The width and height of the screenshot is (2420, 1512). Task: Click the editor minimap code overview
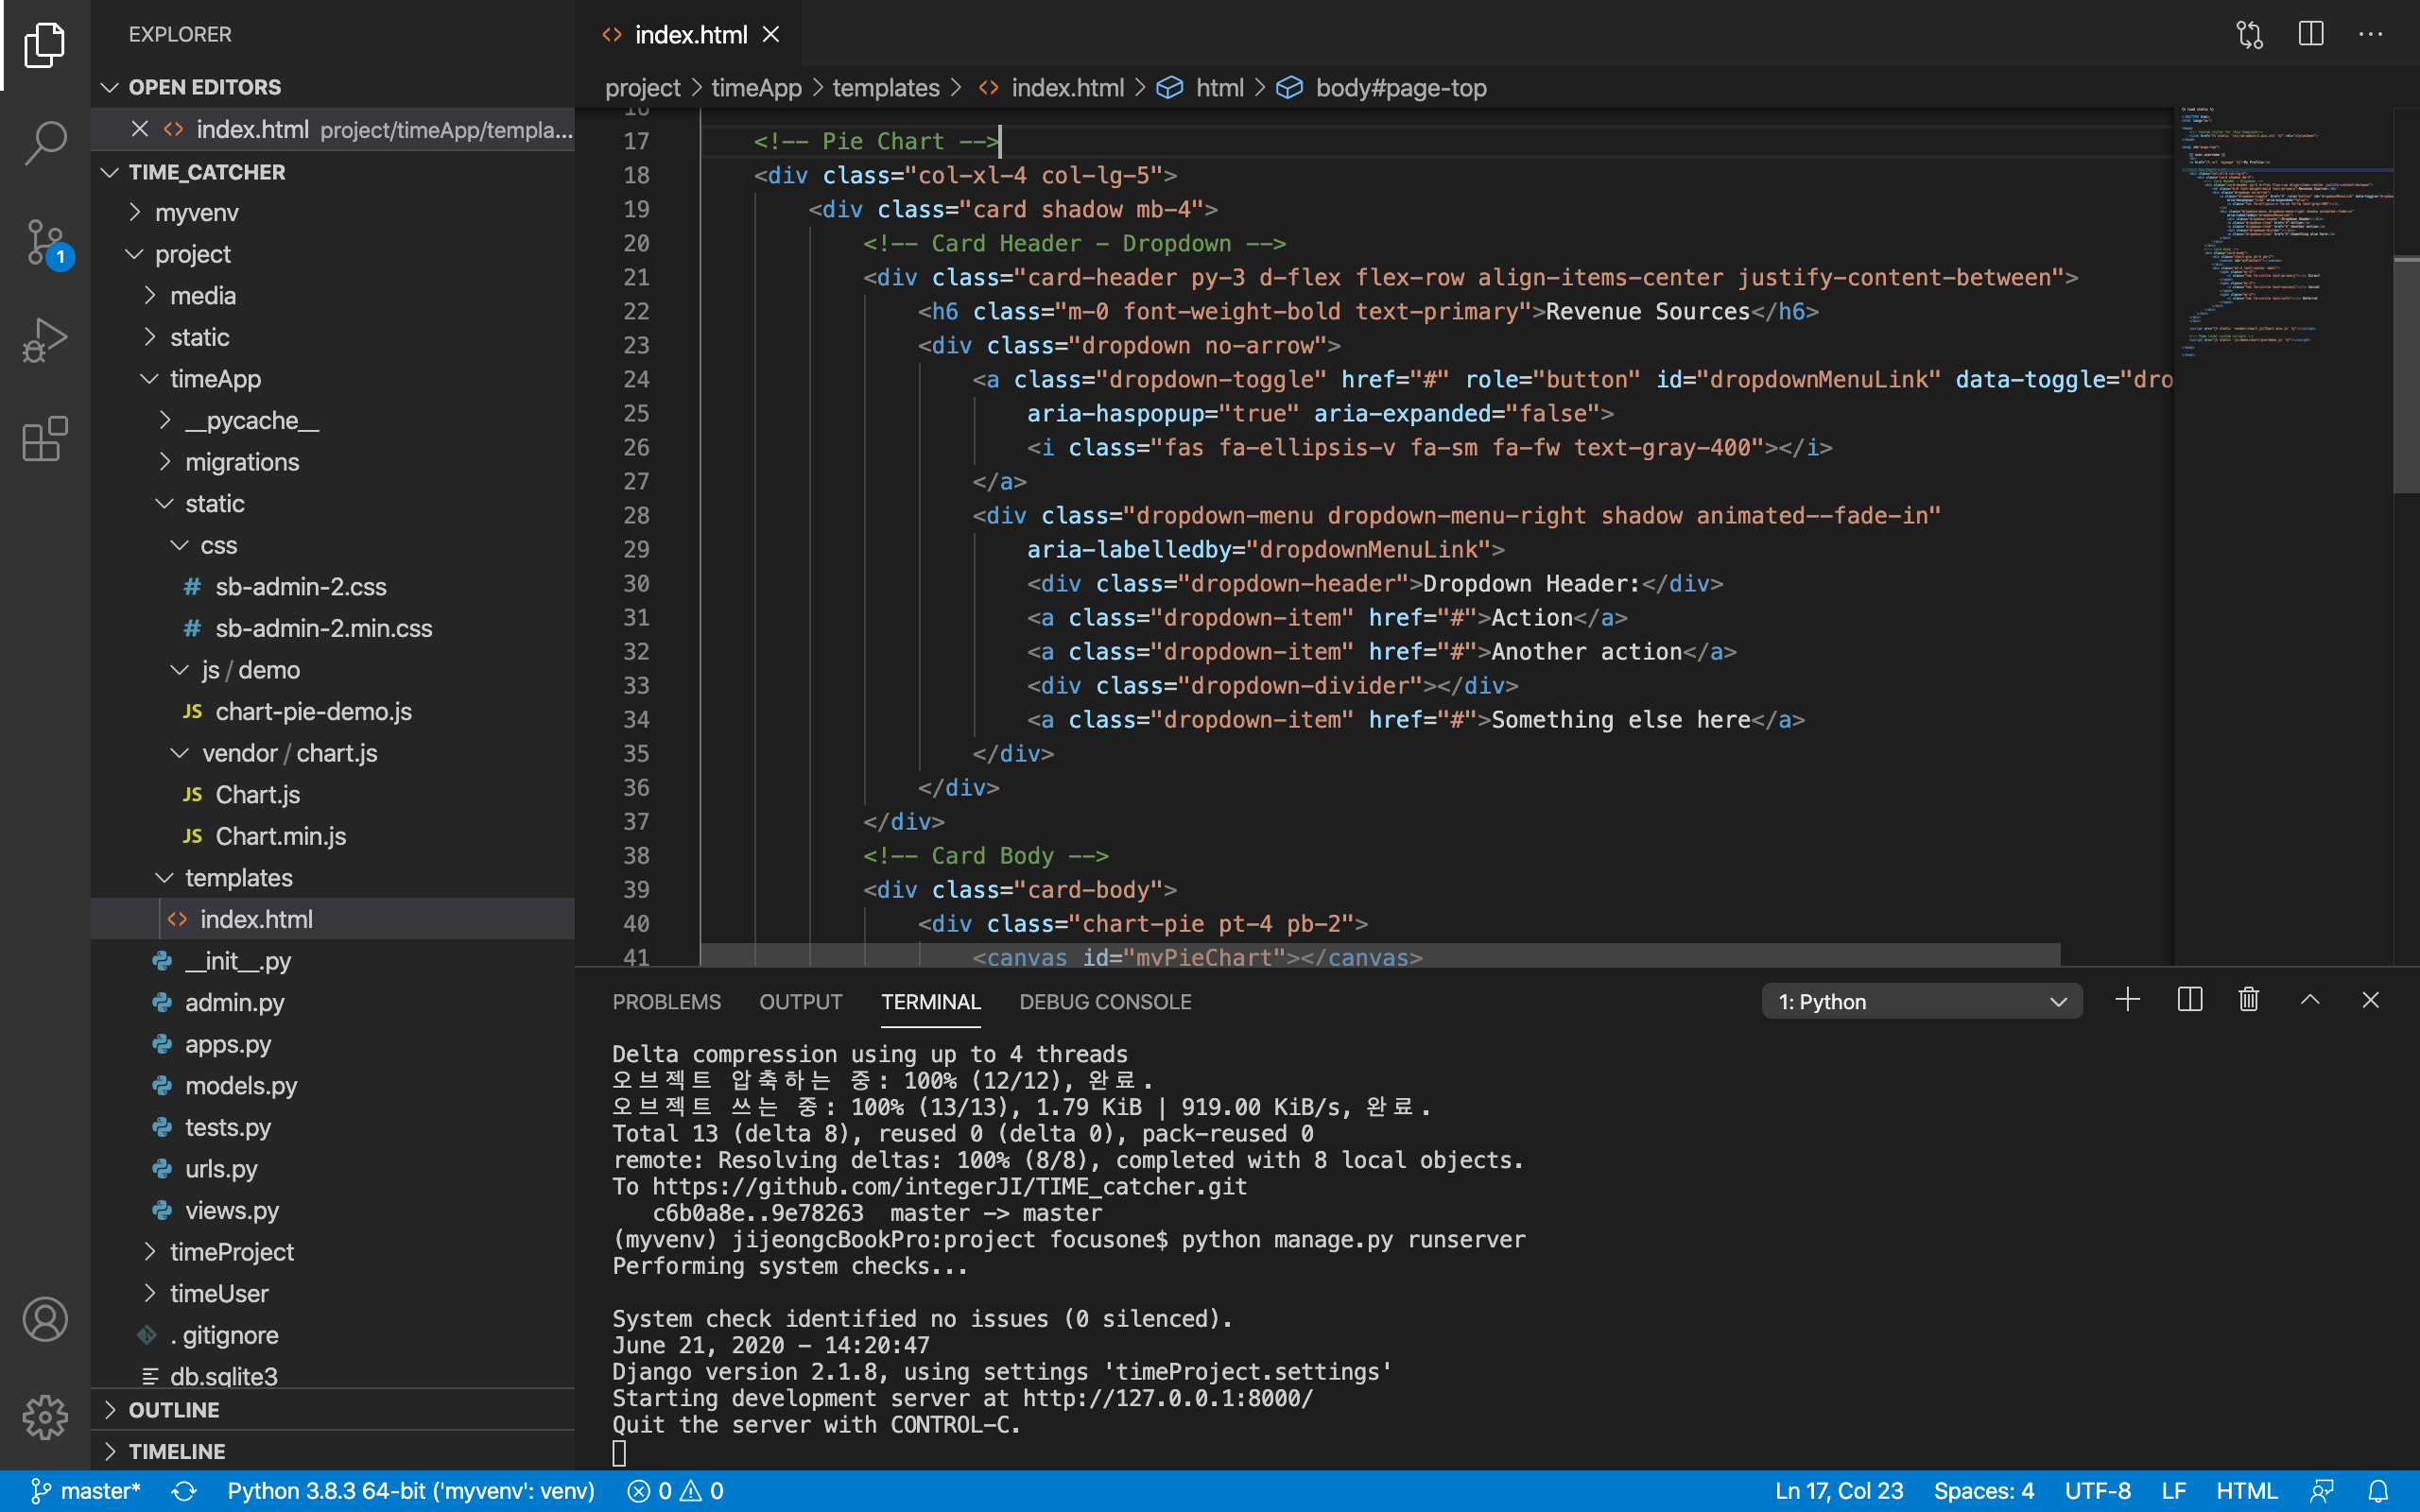click(x=2282, y=230)
